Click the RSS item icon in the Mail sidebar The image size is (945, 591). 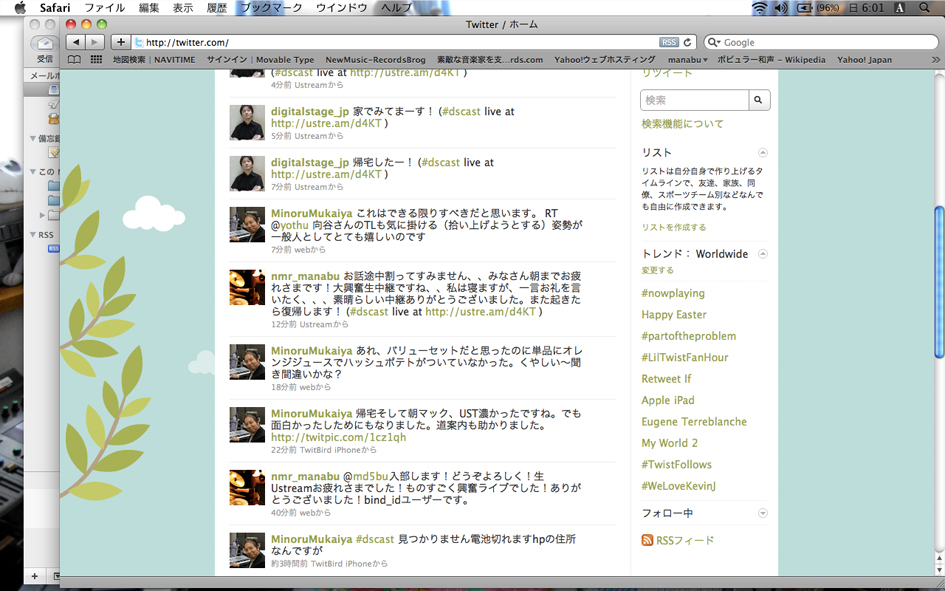54,248
